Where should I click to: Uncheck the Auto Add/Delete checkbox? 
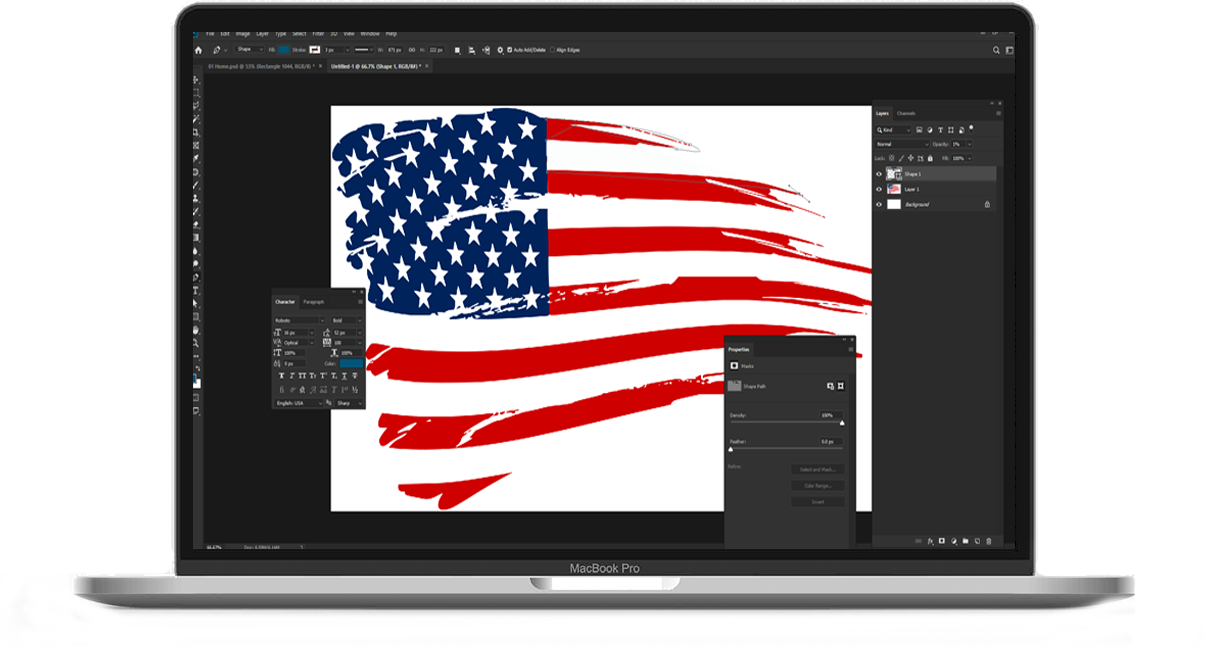(x=510, y=49)
